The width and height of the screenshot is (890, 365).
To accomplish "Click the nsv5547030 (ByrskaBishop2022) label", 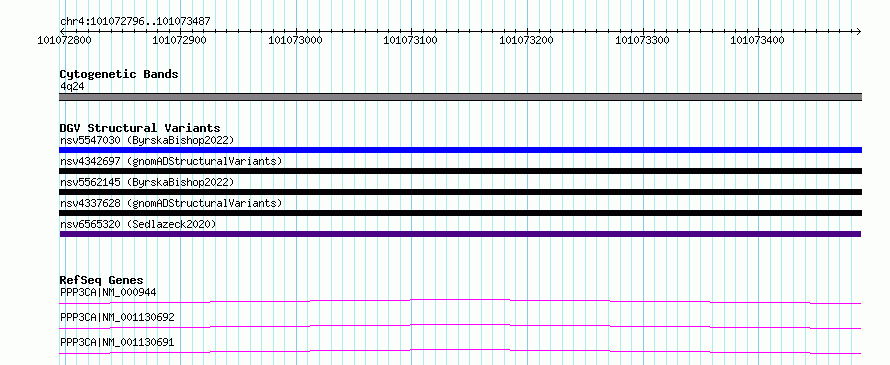I will pyautogui.click(x=147, y=140).
